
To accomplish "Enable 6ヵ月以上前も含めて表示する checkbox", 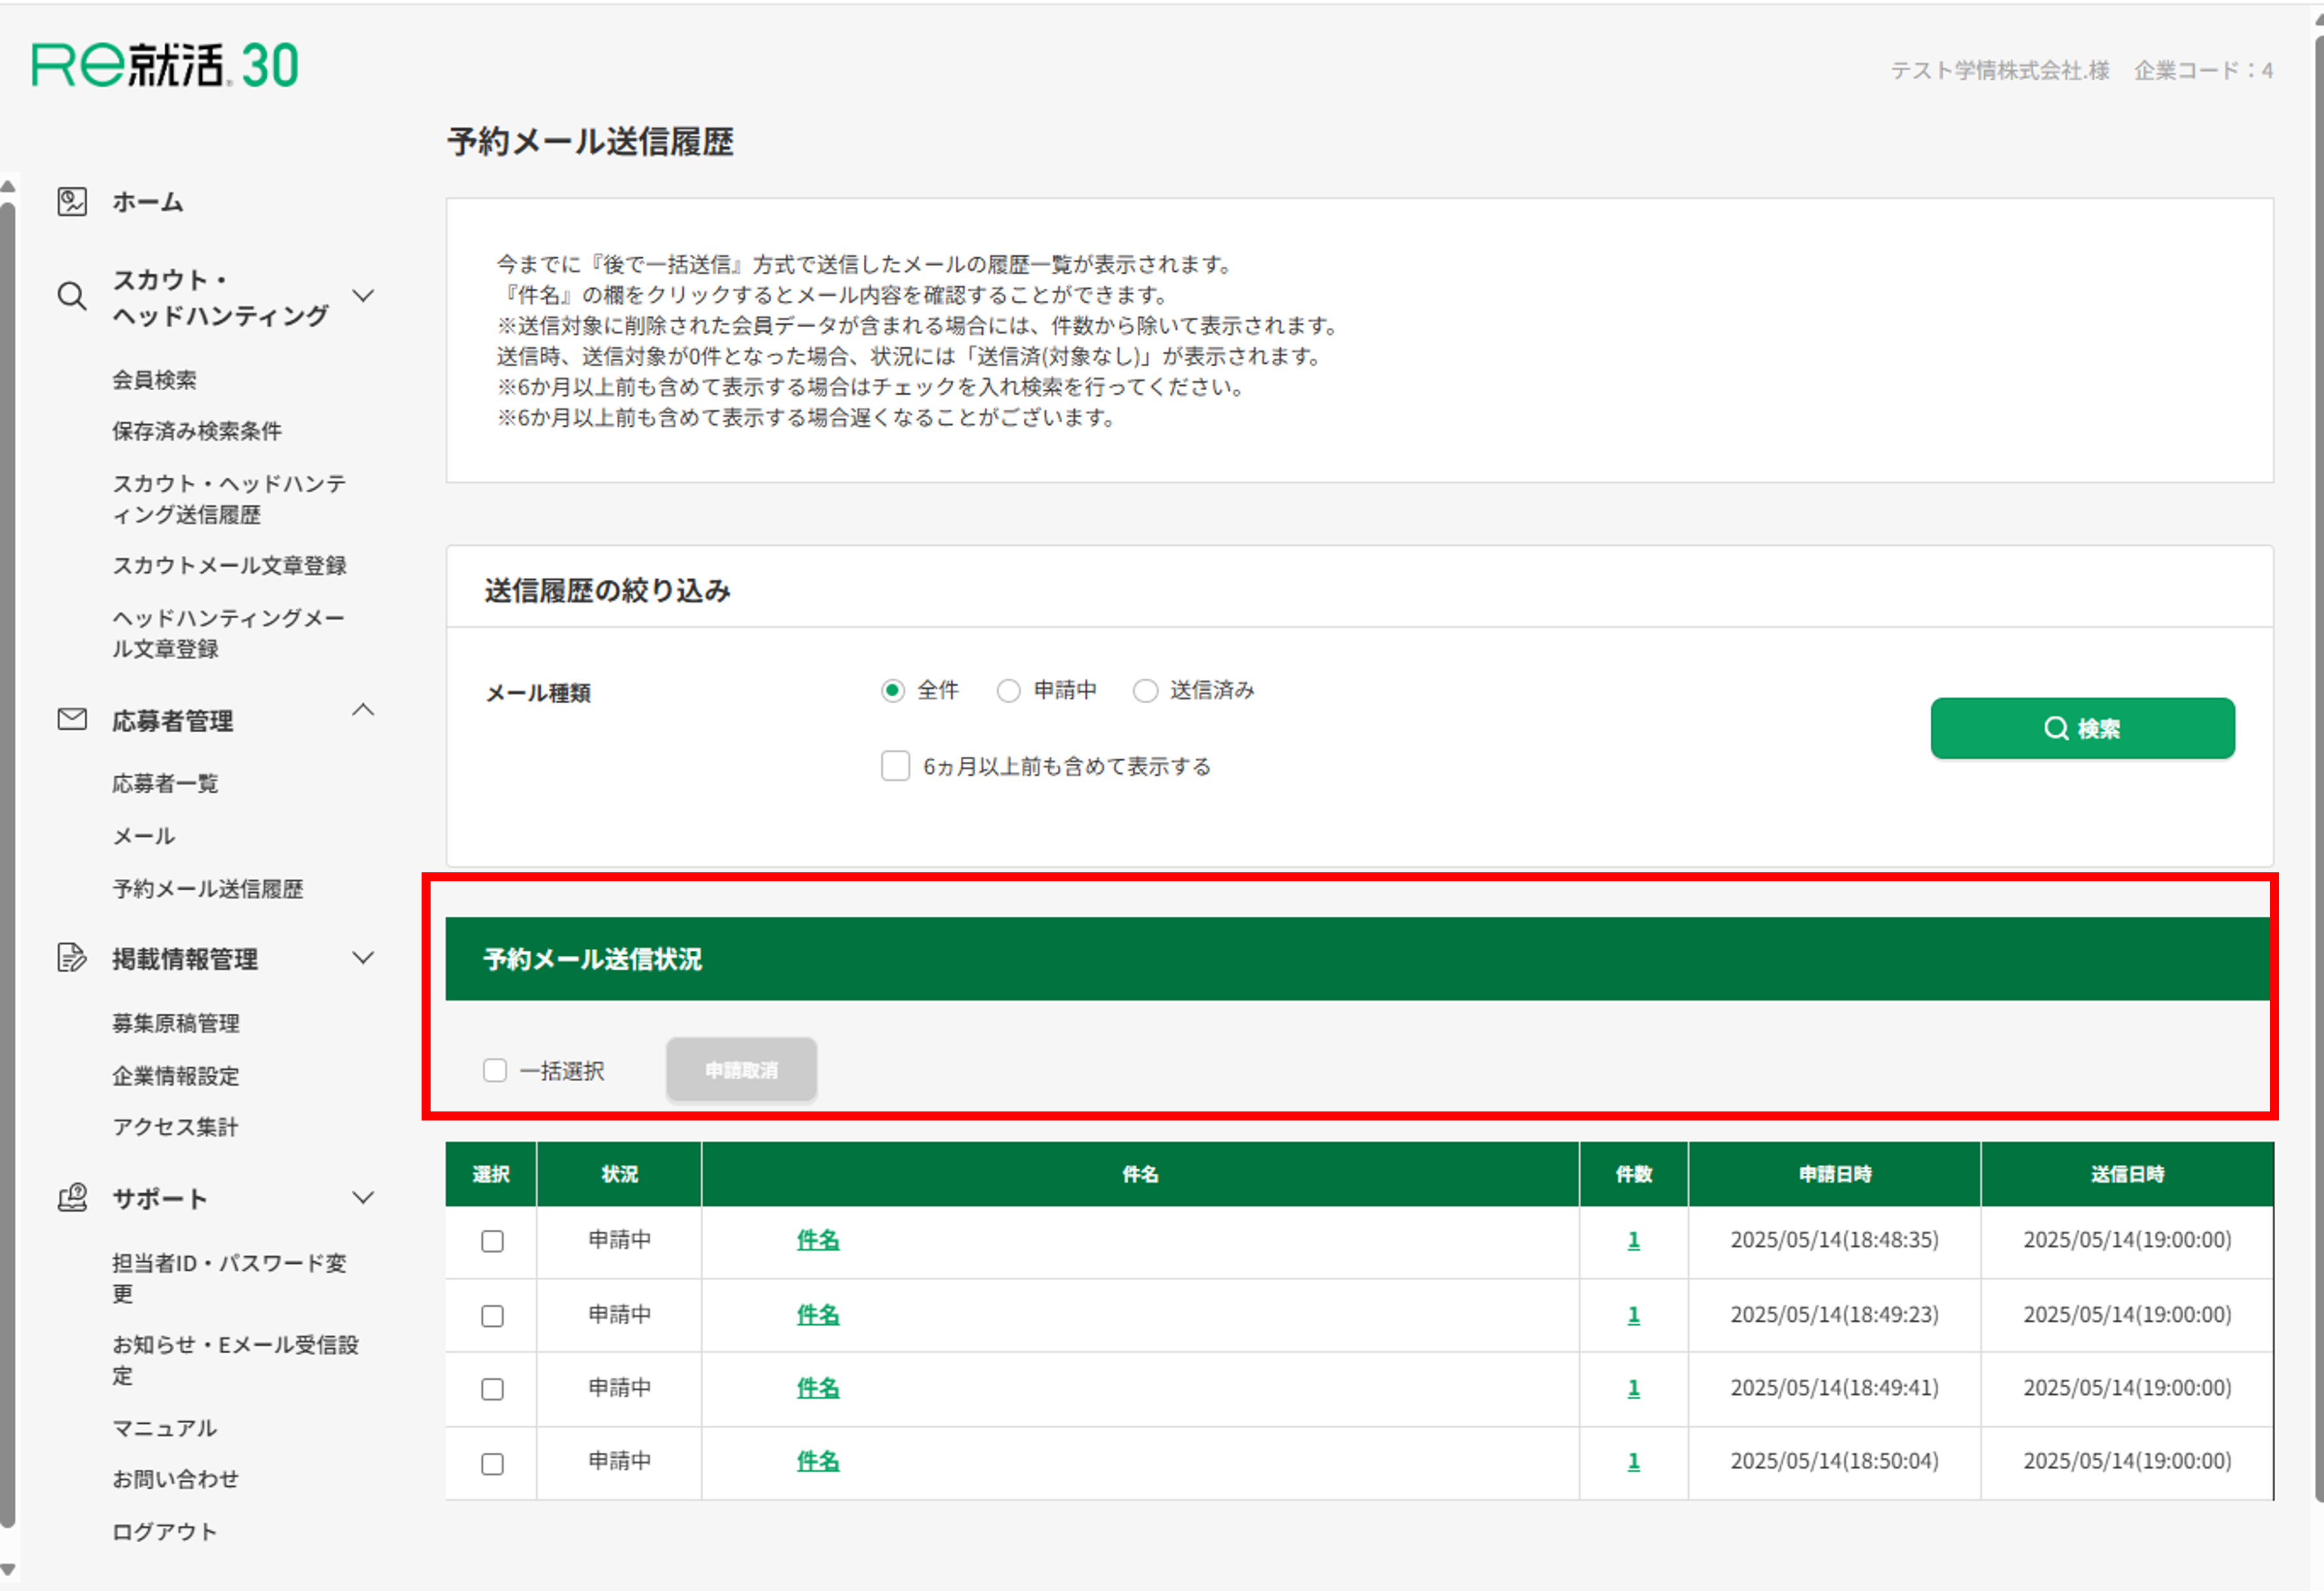I will click(896, 766).
